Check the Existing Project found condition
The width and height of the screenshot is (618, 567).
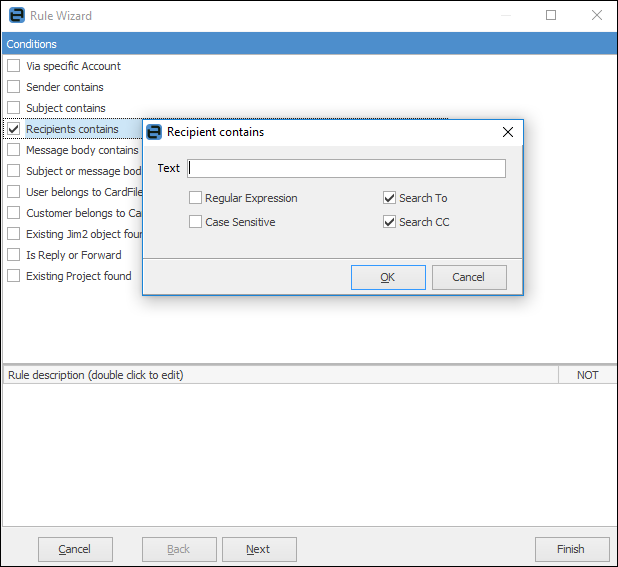(x=14, y=276)
